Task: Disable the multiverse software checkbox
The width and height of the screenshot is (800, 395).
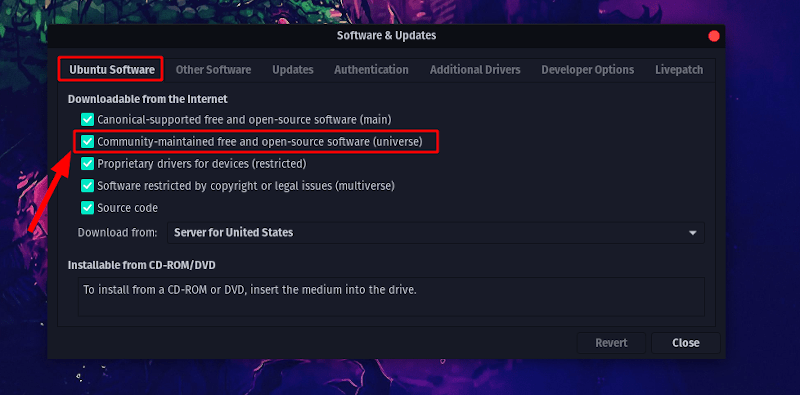Action: 88,185
